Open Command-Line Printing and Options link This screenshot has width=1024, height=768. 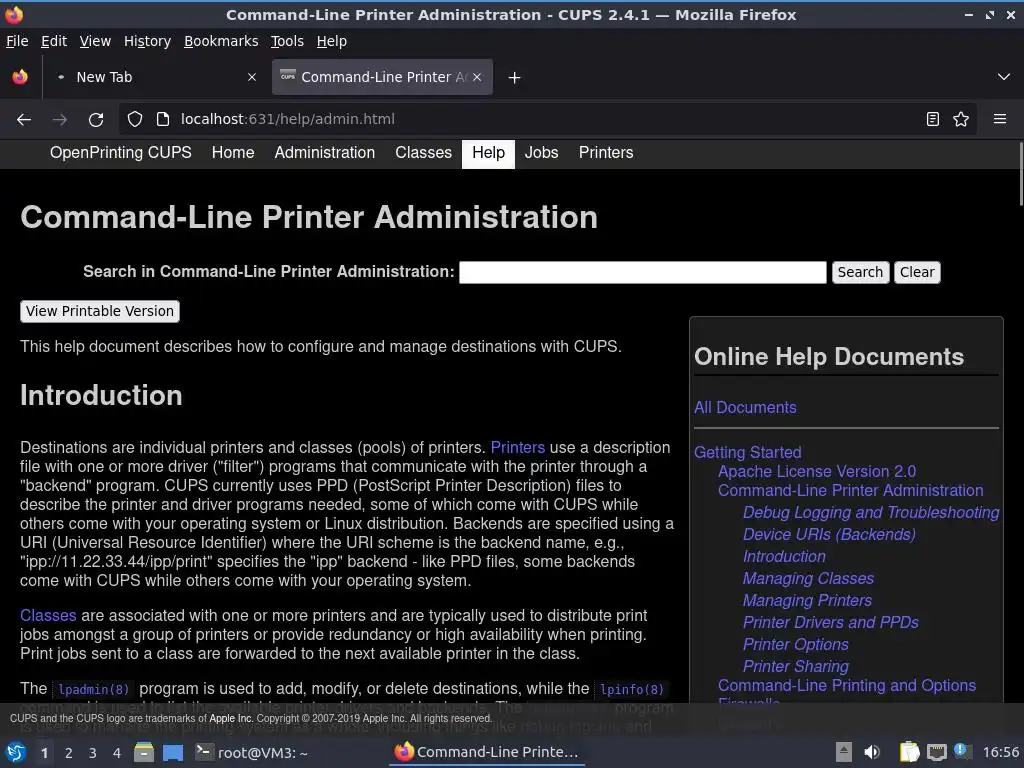(x=847, y=686)
